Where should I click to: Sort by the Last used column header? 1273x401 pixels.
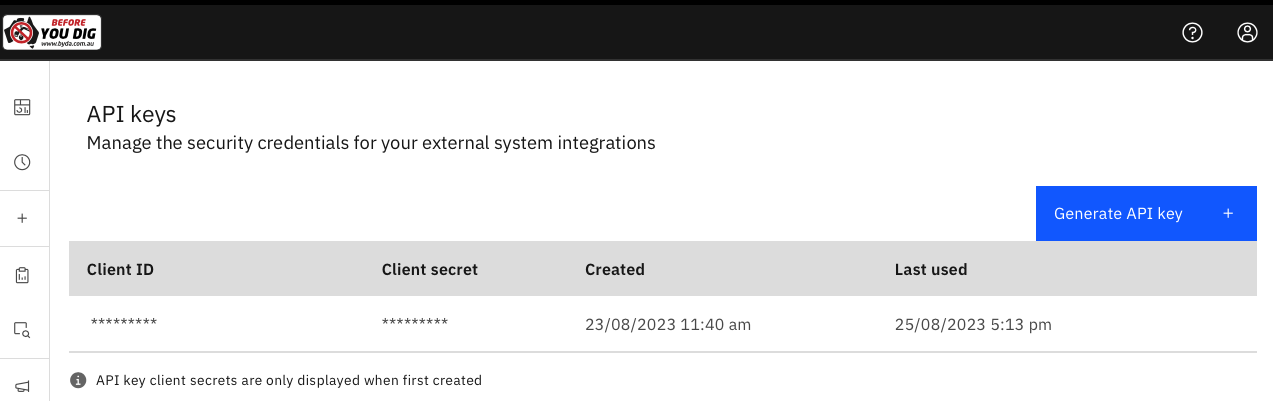[931, 269]
